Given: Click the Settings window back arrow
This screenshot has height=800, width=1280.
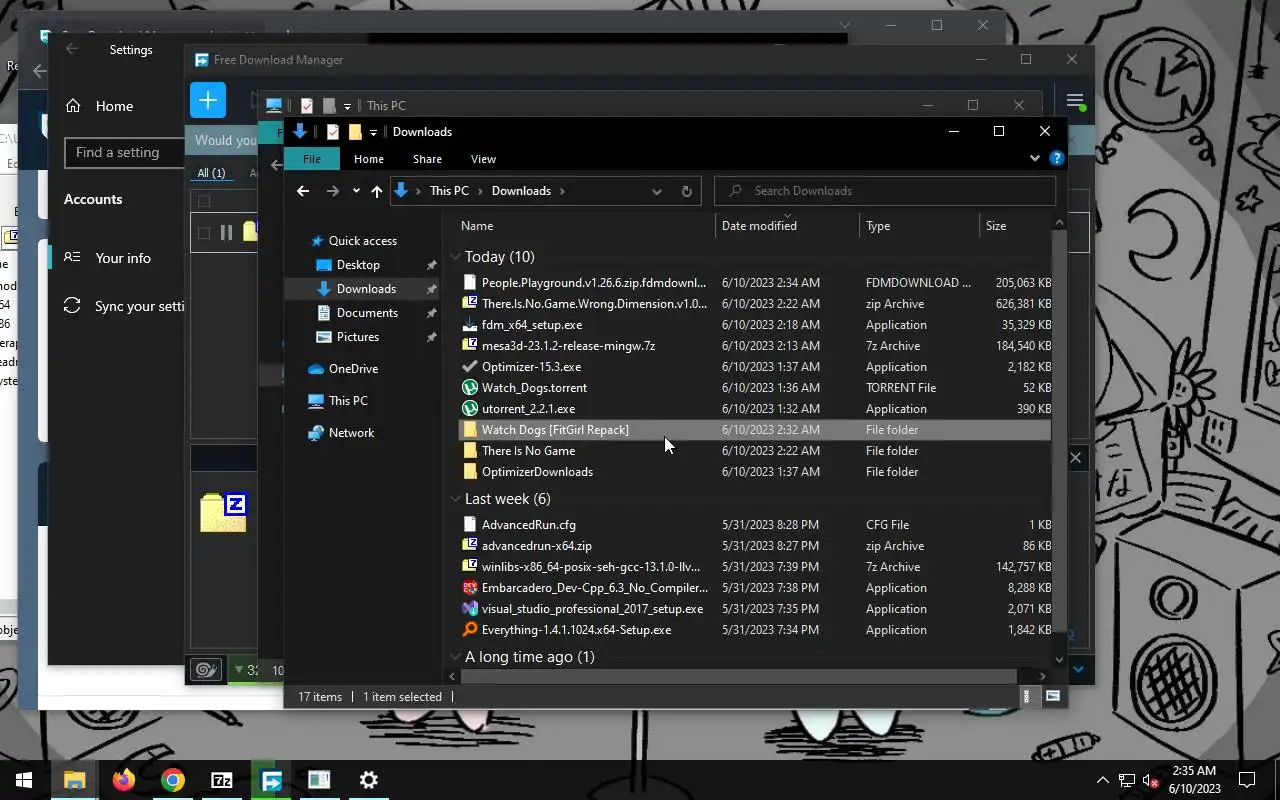Looking at the screenshot, I should [x=72, y=49].
